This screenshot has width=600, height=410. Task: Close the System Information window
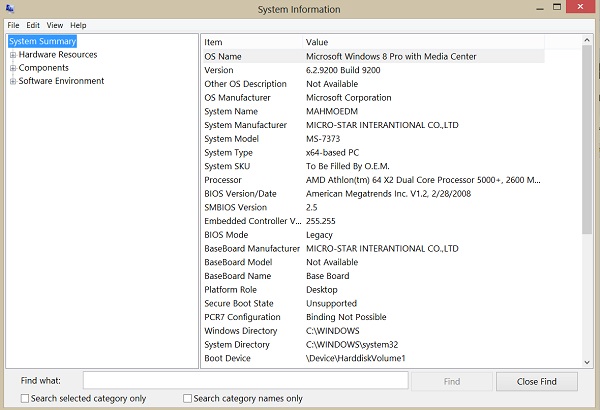[x=580, y=7]
